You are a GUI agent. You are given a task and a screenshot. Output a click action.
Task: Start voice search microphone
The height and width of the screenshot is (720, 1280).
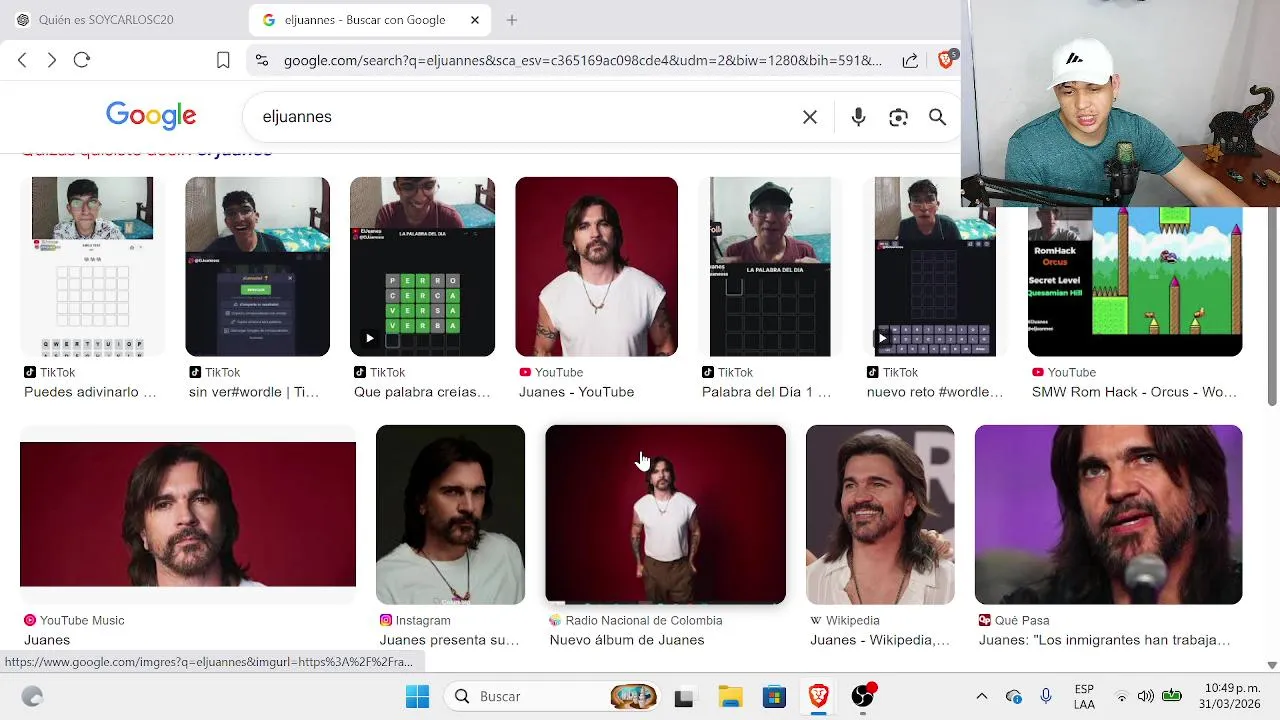click(858, 117)
